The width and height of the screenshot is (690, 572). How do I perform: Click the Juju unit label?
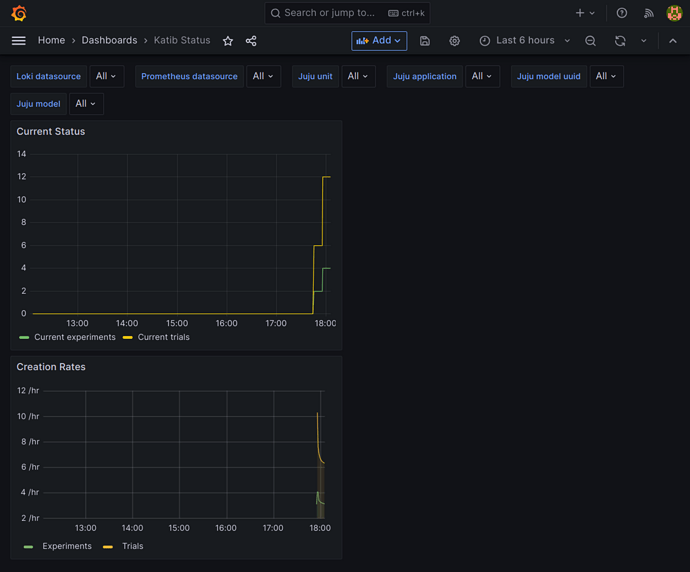coord(315,76)
